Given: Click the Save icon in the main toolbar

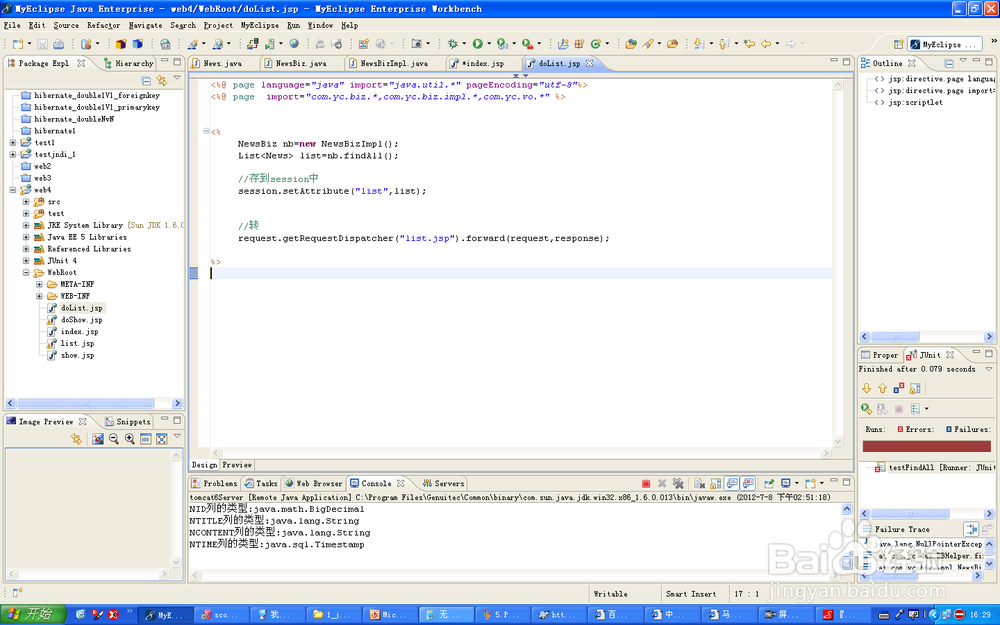Looking at the screenshot, I should pos(42,44).
